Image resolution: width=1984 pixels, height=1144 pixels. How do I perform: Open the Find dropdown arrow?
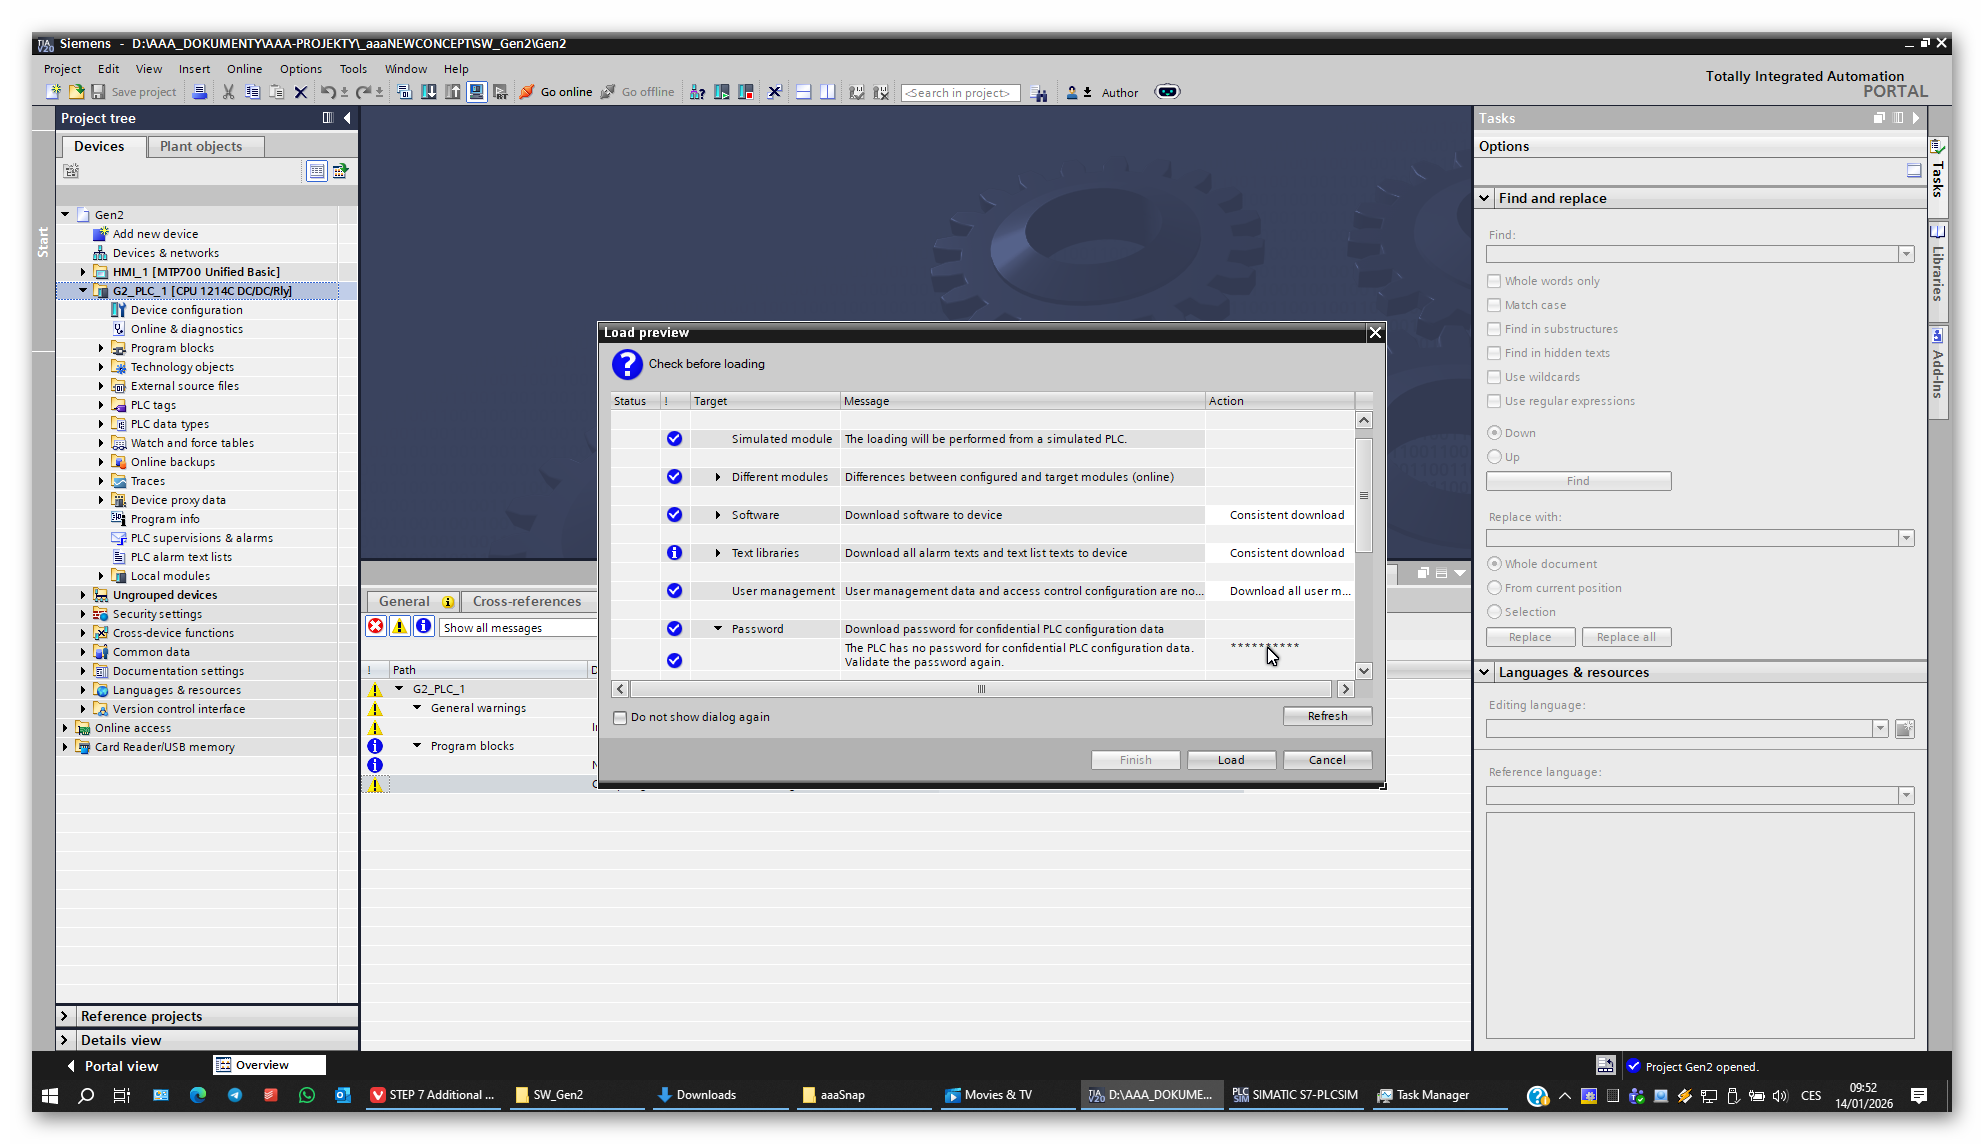coord(1906,255)
